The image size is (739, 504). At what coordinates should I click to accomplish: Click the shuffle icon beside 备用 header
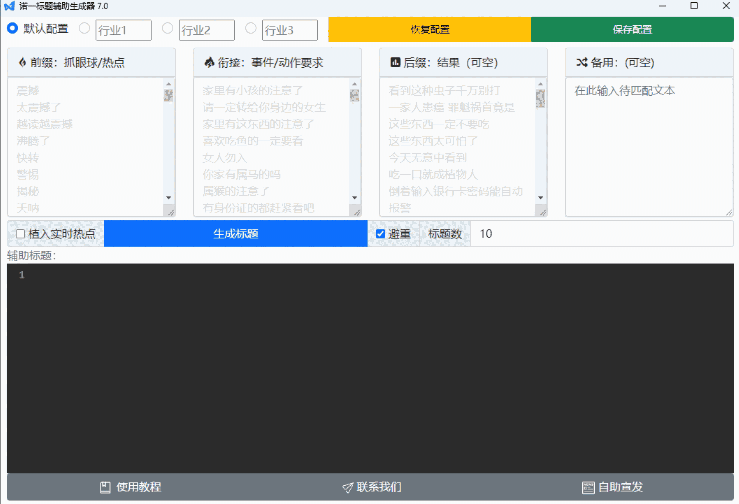point(581,63)
